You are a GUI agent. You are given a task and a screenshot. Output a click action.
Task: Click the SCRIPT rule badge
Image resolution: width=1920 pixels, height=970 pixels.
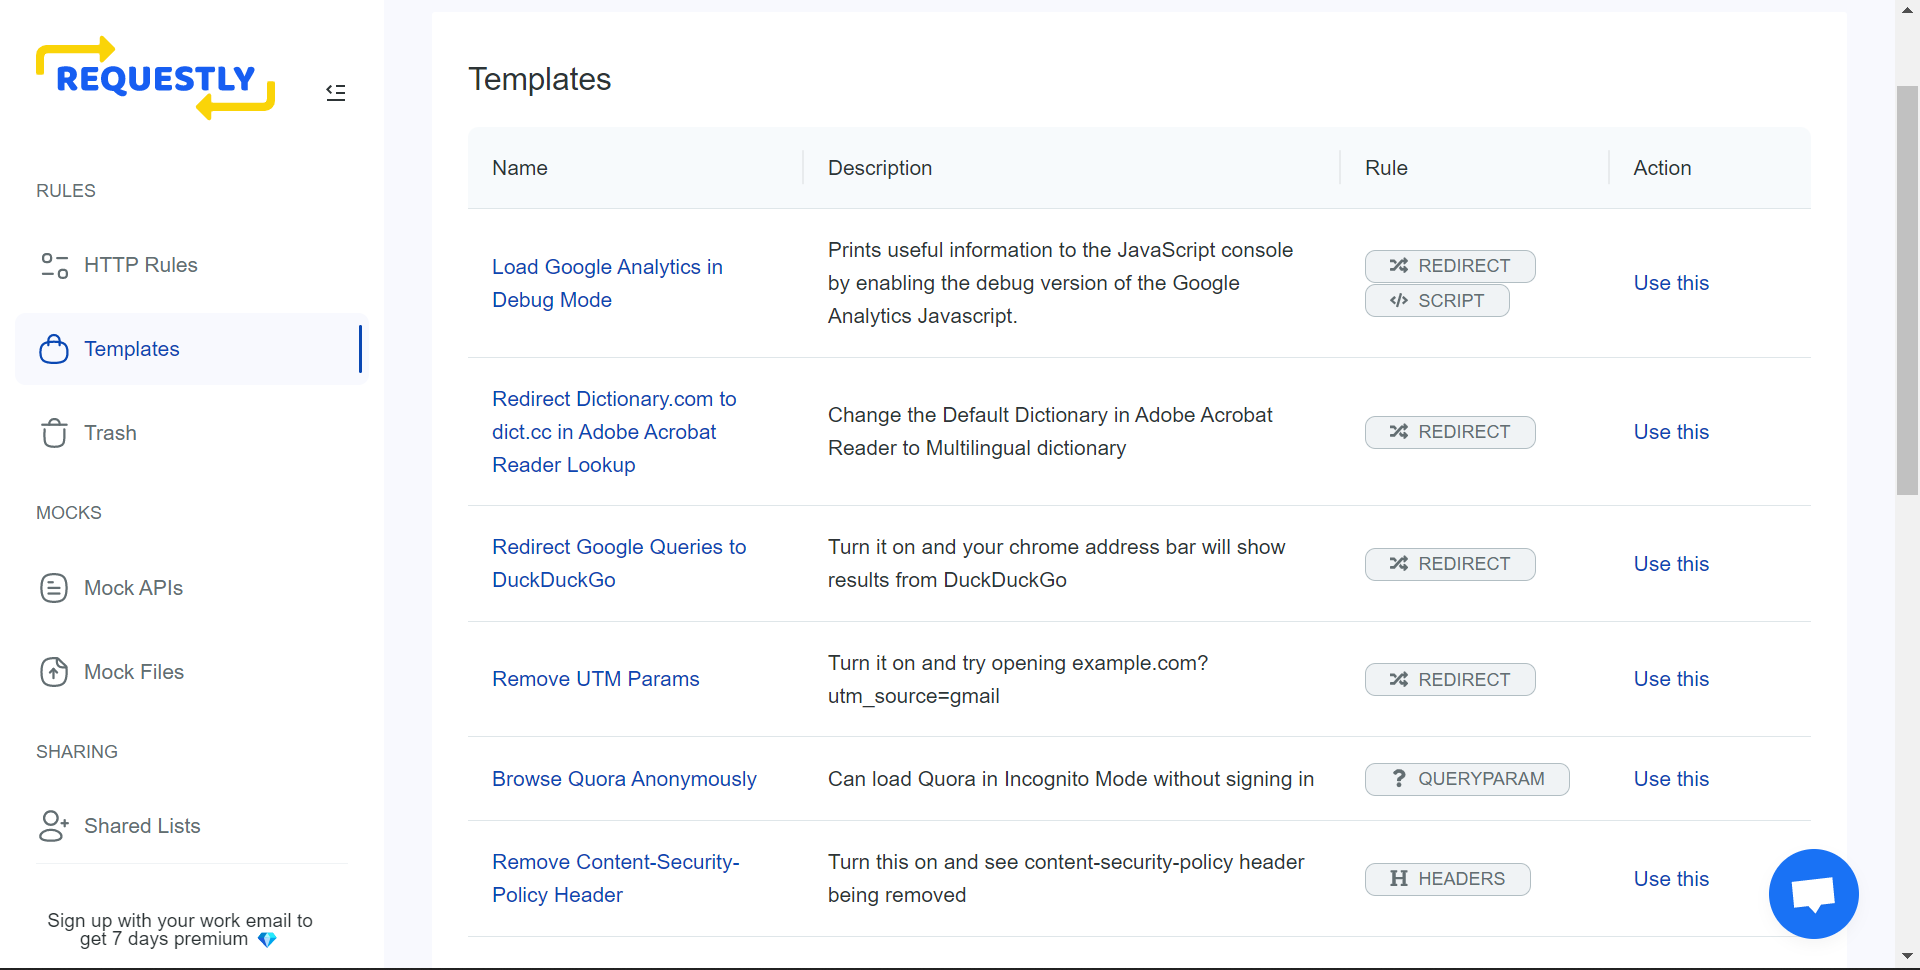[x=1437, y=300]
